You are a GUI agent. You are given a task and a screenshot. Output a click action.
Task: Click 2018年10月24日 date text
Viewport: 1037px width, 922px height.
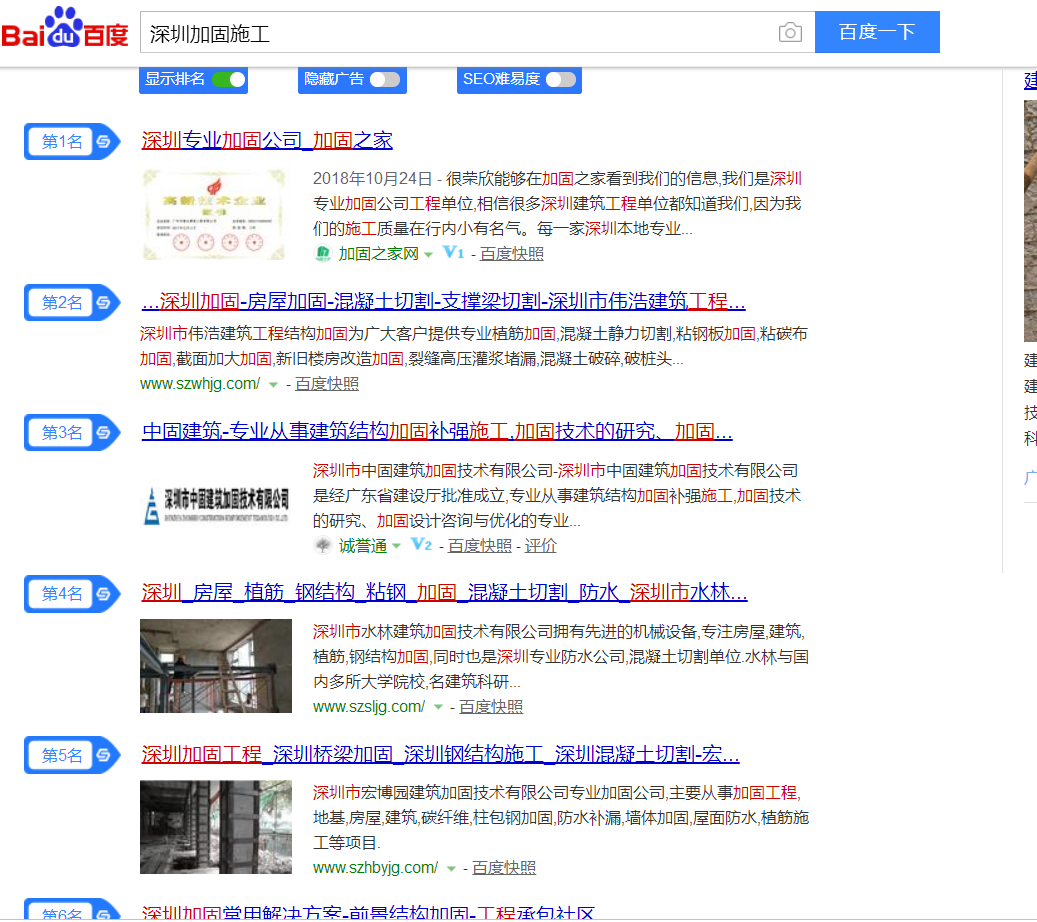click(372, 179)
